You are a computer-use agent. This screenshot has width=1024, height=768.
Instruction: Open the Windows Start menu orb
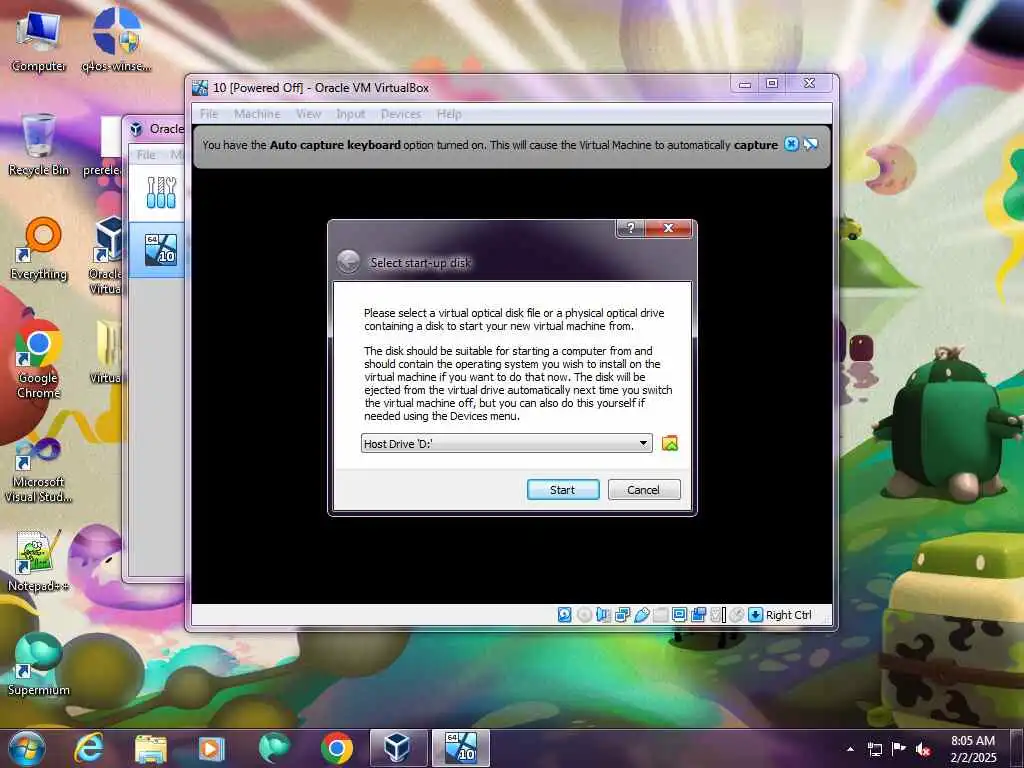click(x=27, y=748)
